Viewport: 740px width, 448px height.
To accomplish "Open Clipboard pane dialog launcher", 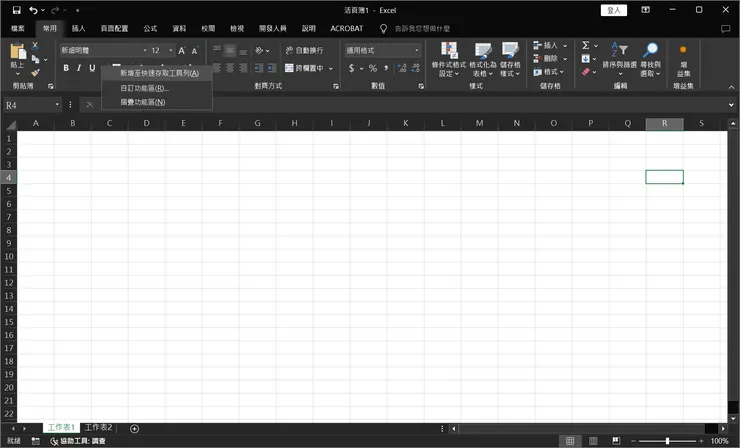I will coord(50,86).
